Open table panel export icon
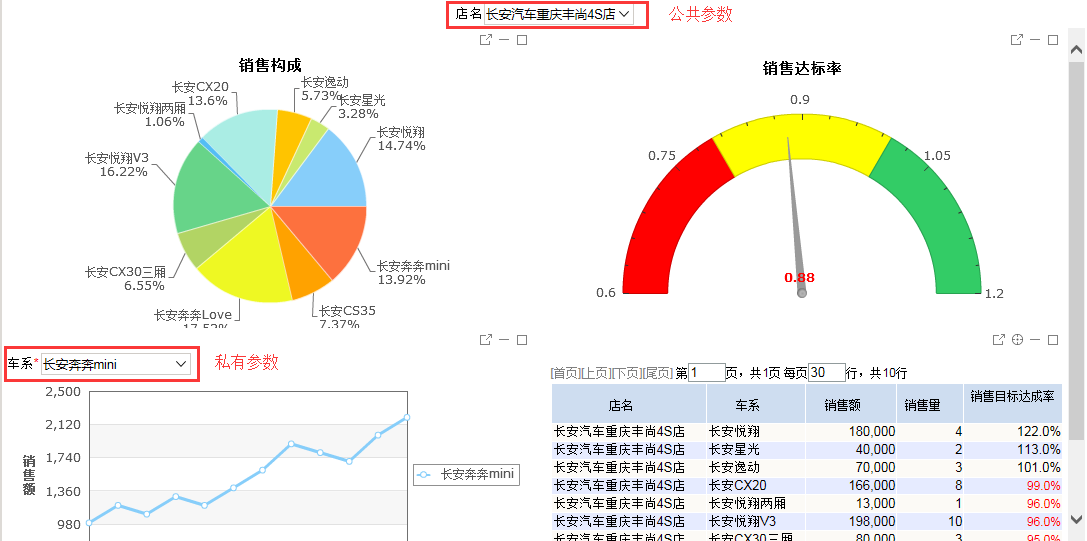Image resolution: width=1087 pixels, height=541 pixels. point(999,340)
